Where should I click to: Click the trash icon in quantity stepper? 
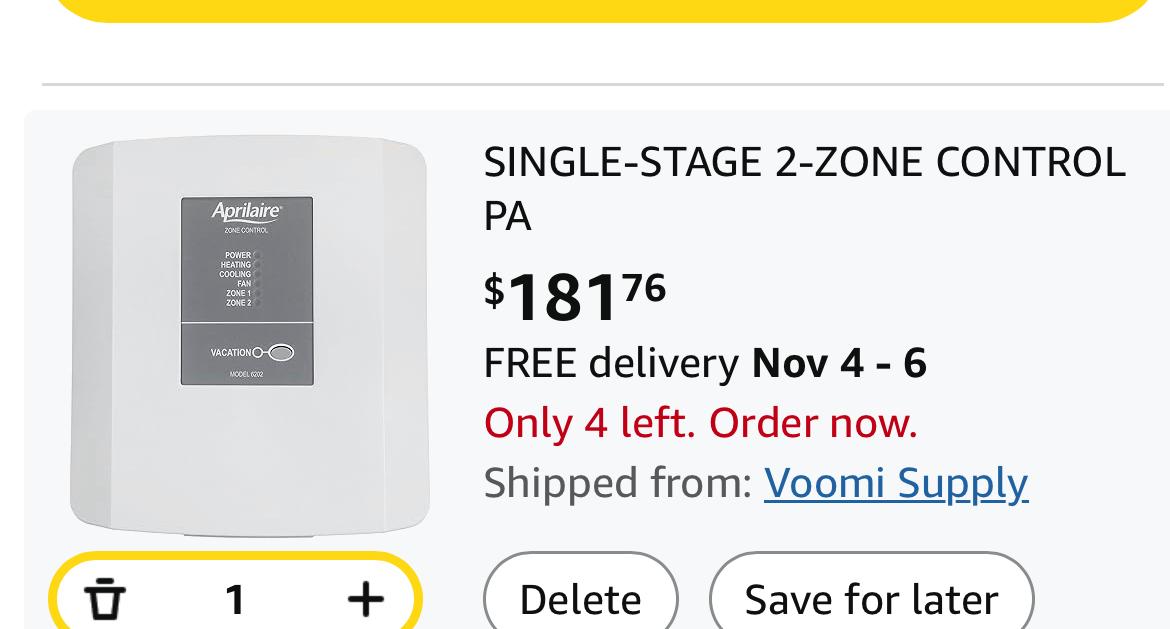coord(105,599)
